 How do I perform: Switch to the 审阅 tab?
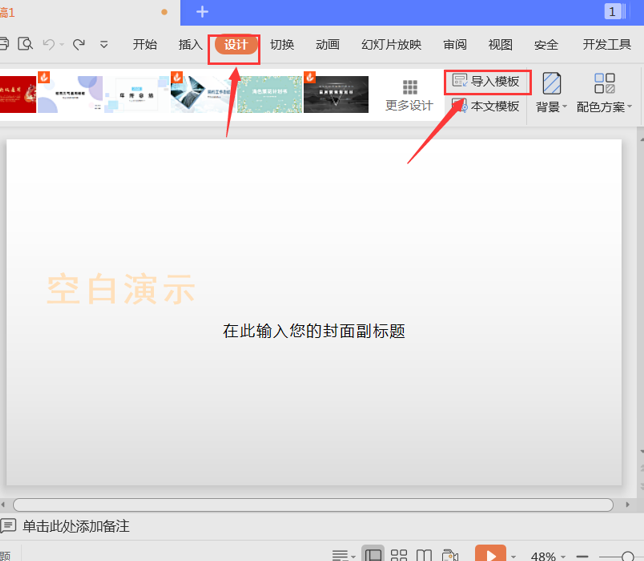455,44
